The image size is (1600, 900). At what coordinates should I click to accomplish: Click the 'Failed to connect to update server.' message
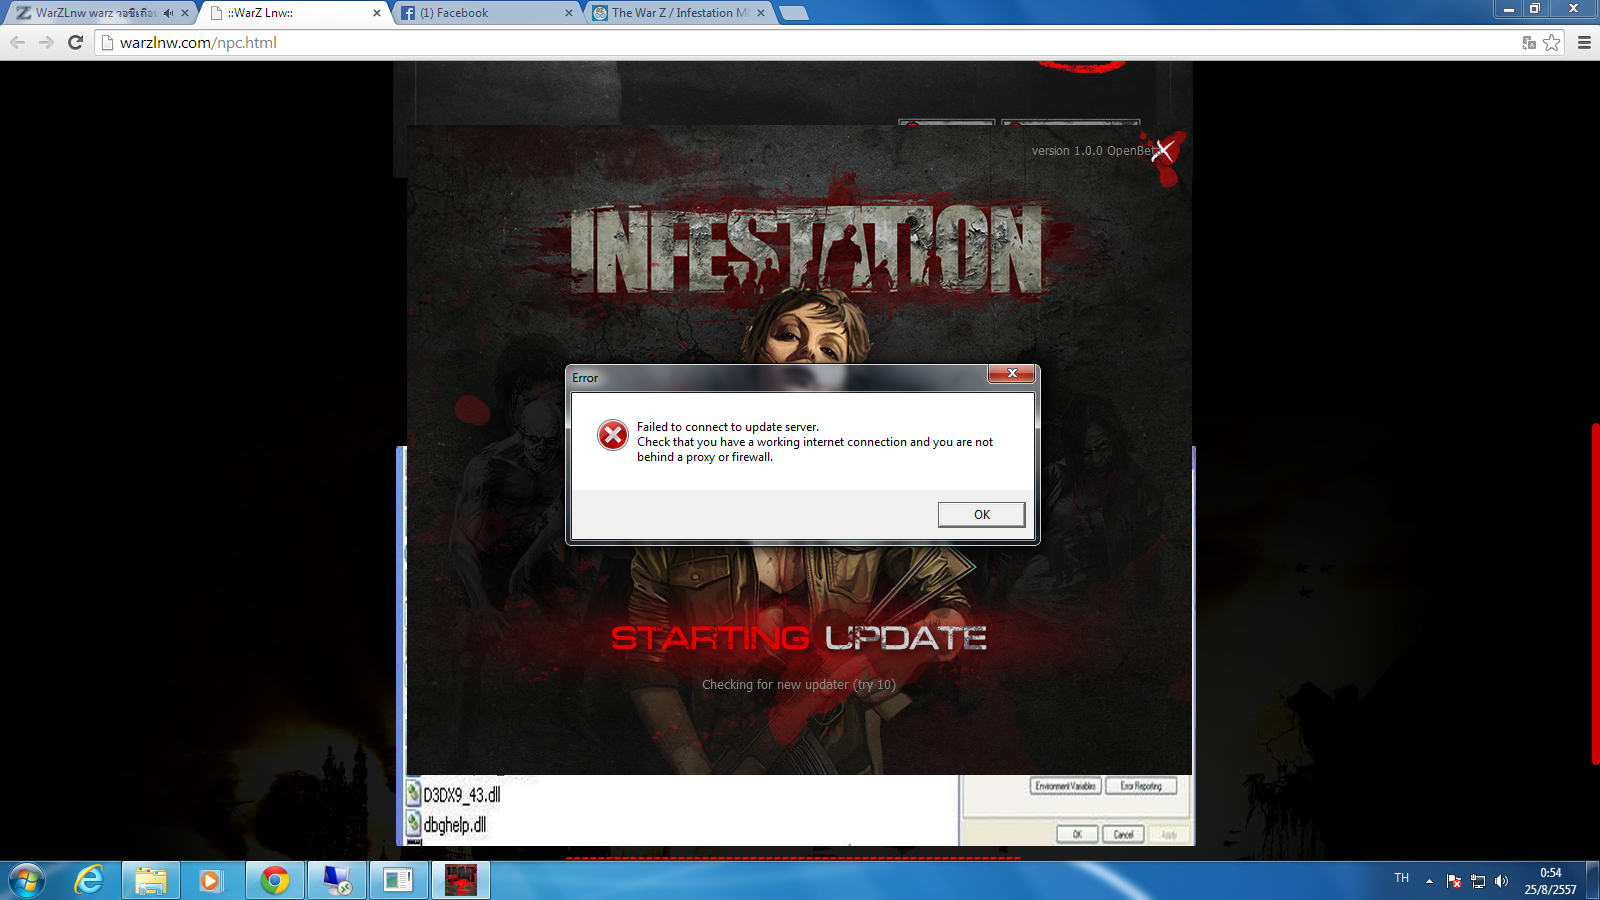(728, 427)
